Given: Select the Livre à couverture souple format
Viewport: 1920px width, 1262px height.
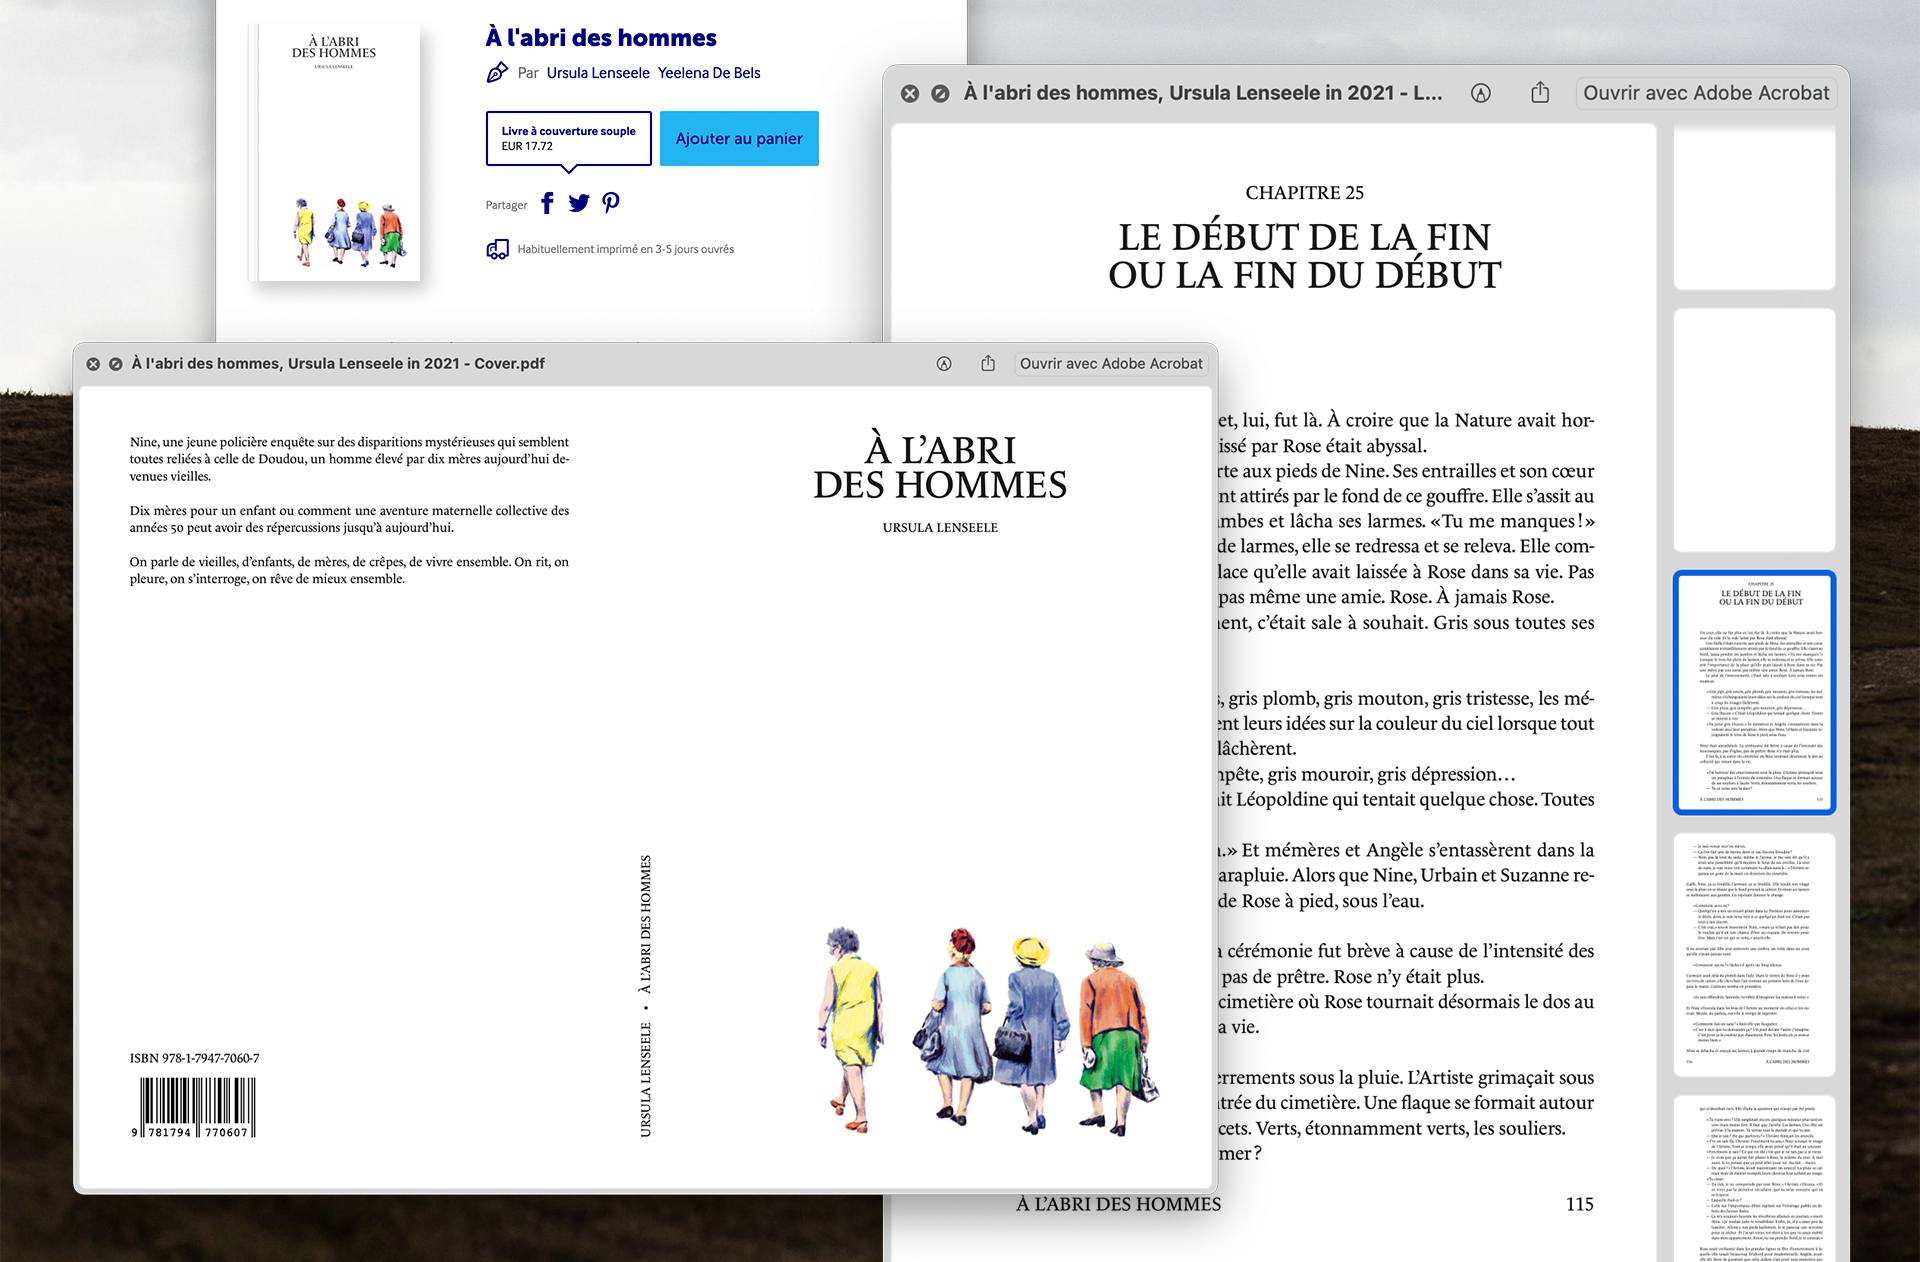Looking at the screenshot, I should click(x=568, y=138).
